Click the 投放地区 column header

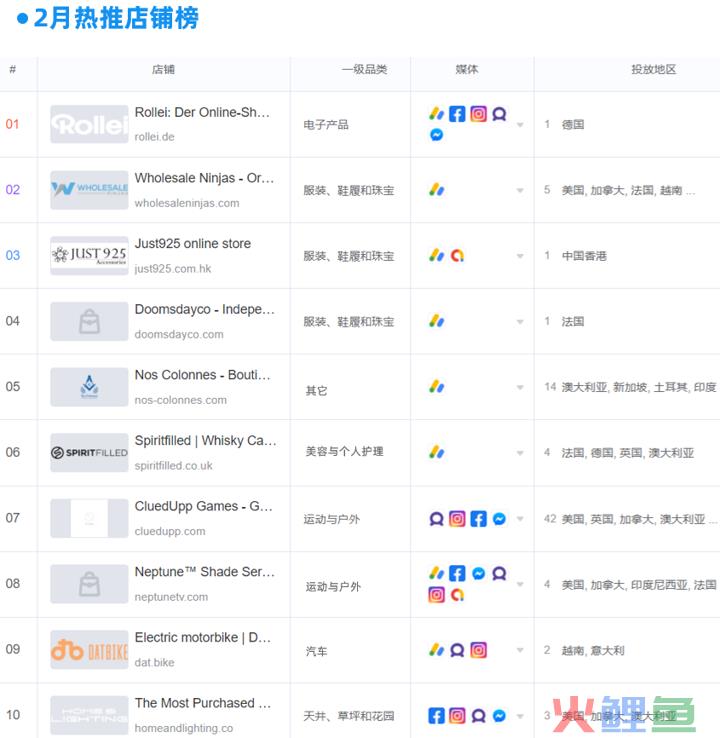click(654, 70)
